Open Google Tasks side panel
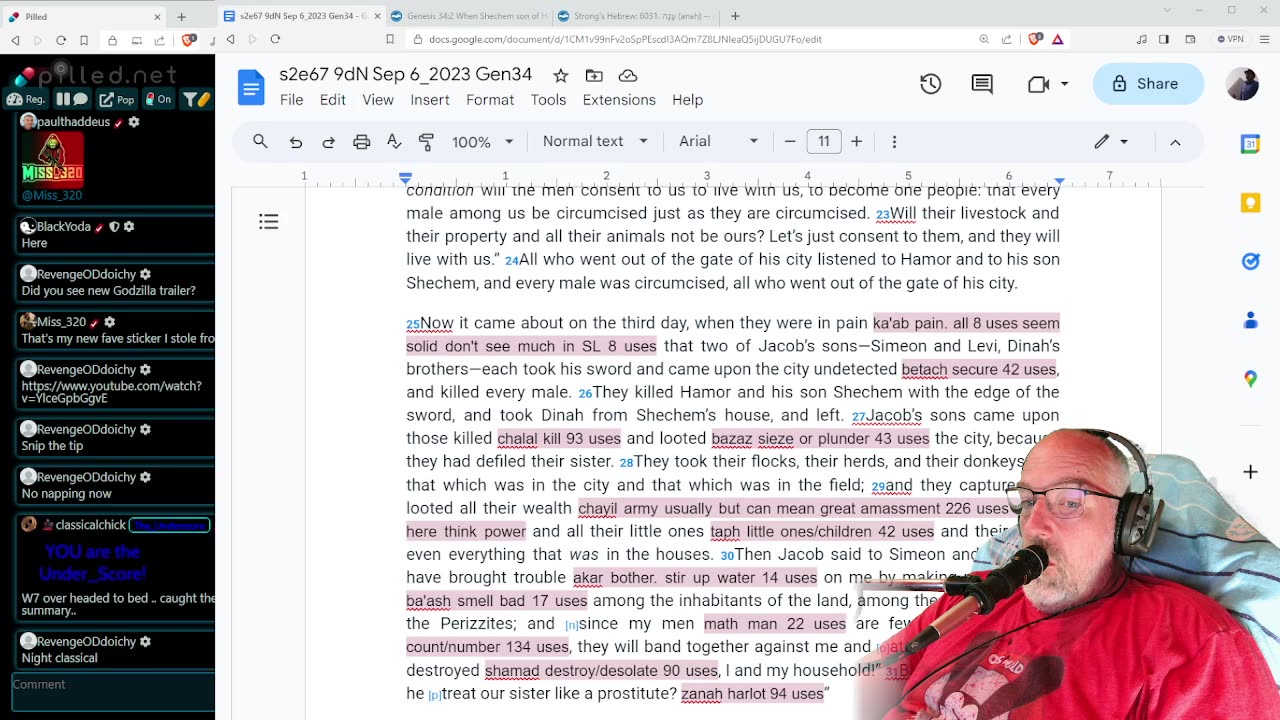The image size is (1280, 720). (1250, 261)
